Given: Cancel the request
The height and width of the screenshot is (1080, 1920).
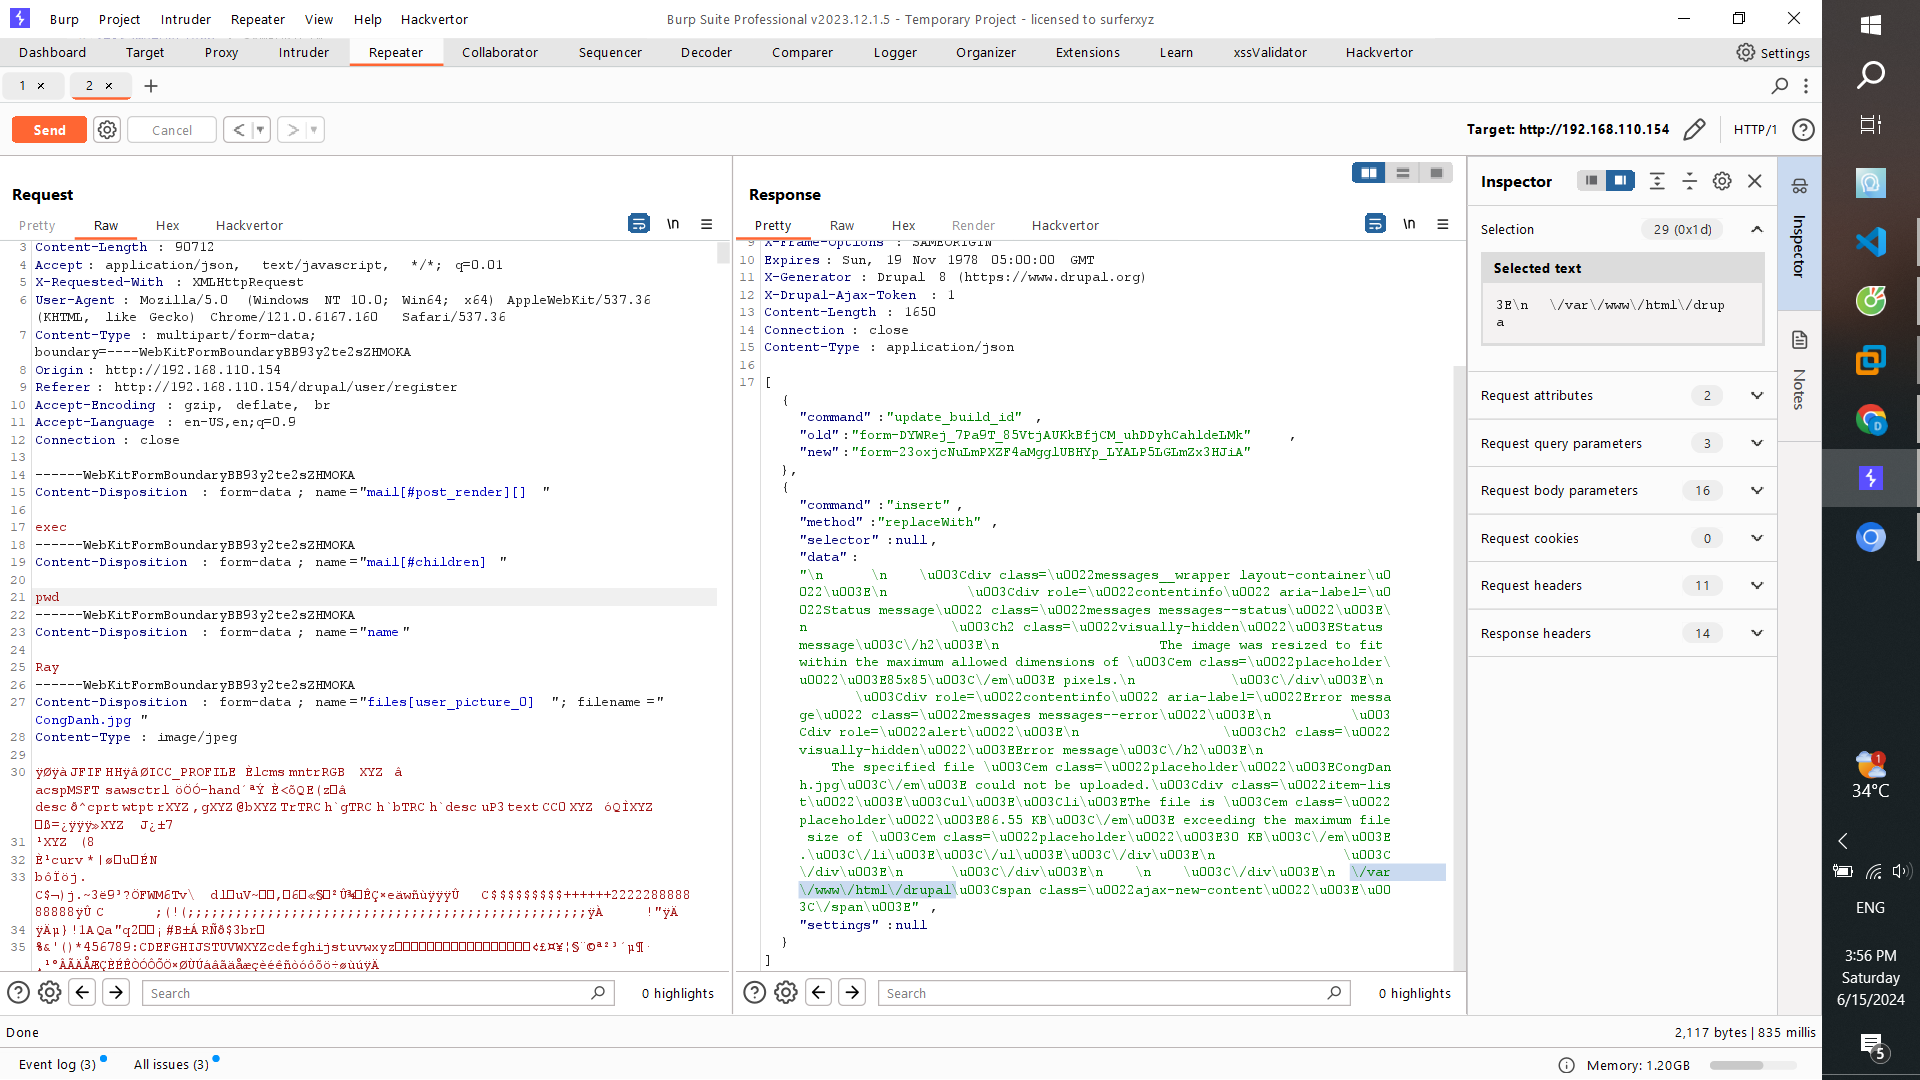Looking at the screenshot, I should (x=172, y=130).
